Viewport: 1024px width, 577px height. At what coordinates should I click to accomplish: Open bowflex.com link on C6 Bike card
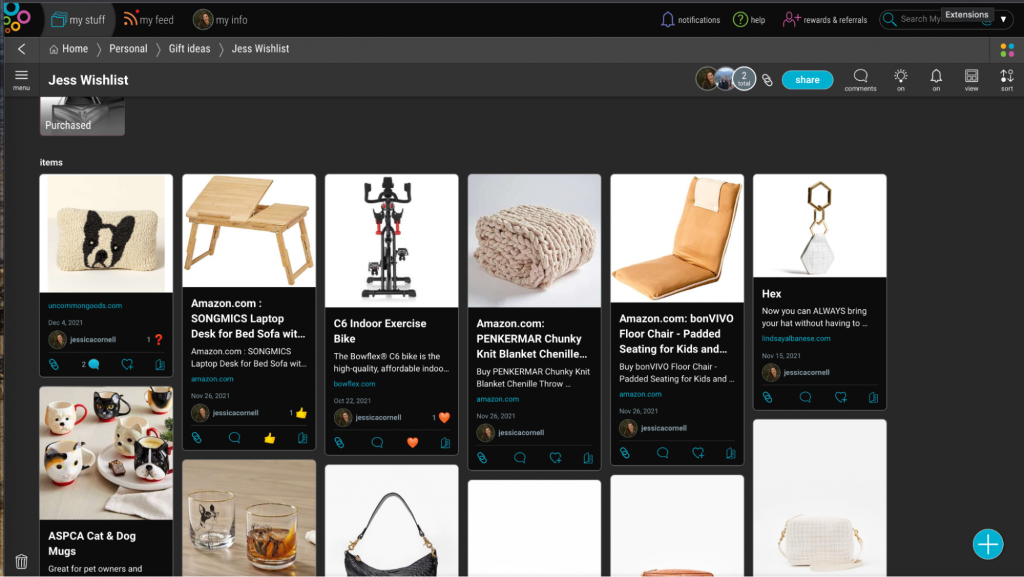355,384
